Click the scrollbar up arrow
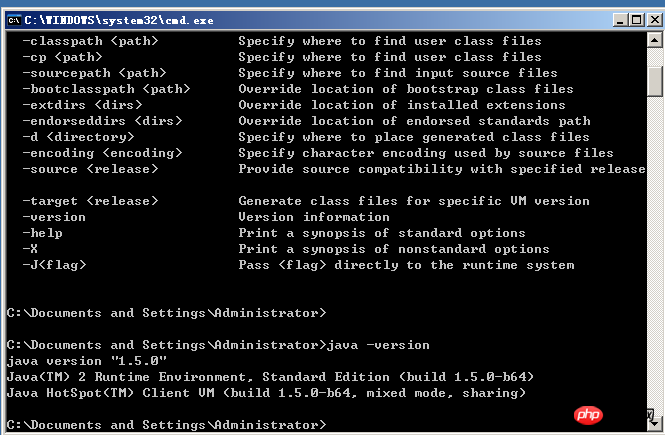Image resolution: width=665 pixels, height=435 pixels. tap(655, 39)
